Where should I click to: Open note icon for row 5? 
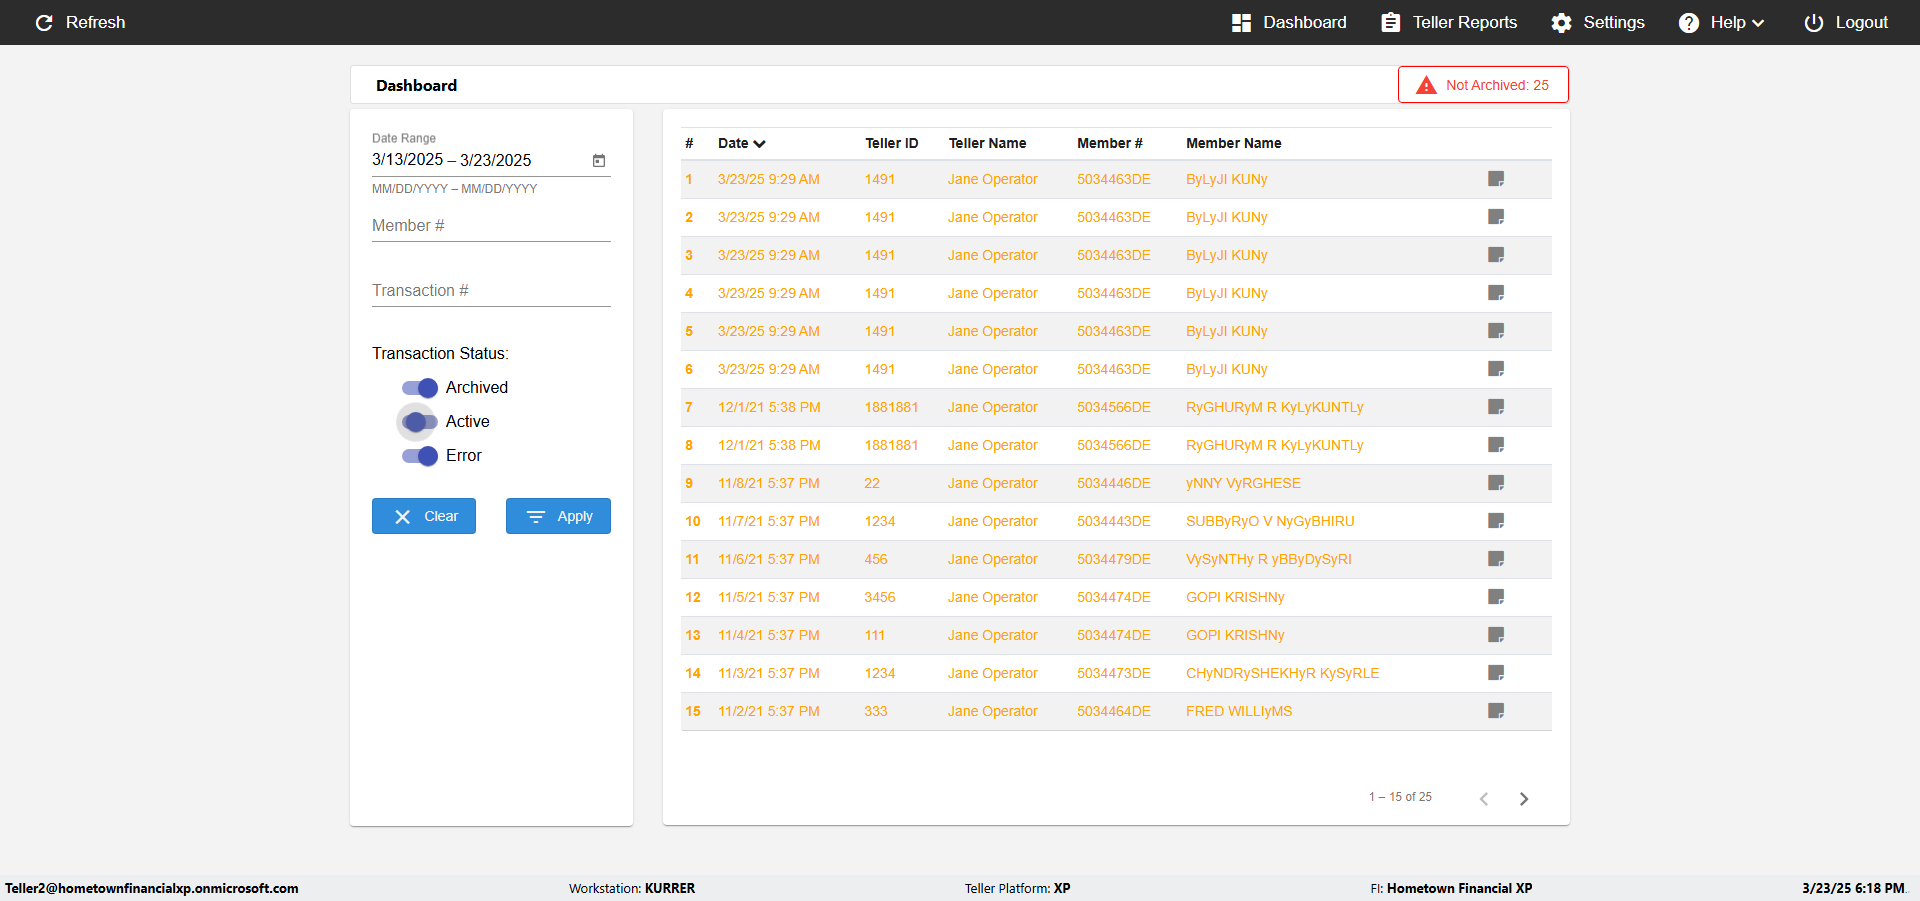(1496, 331)
